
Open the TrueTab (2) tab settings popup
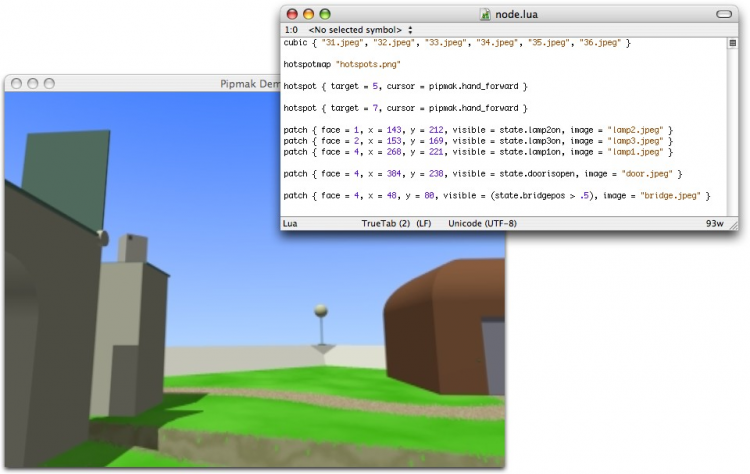point(386,223)
